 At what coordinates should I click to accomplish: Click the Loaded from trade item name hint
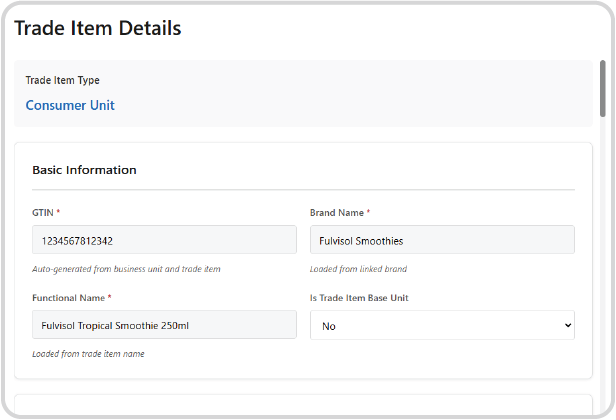[88, 354]
